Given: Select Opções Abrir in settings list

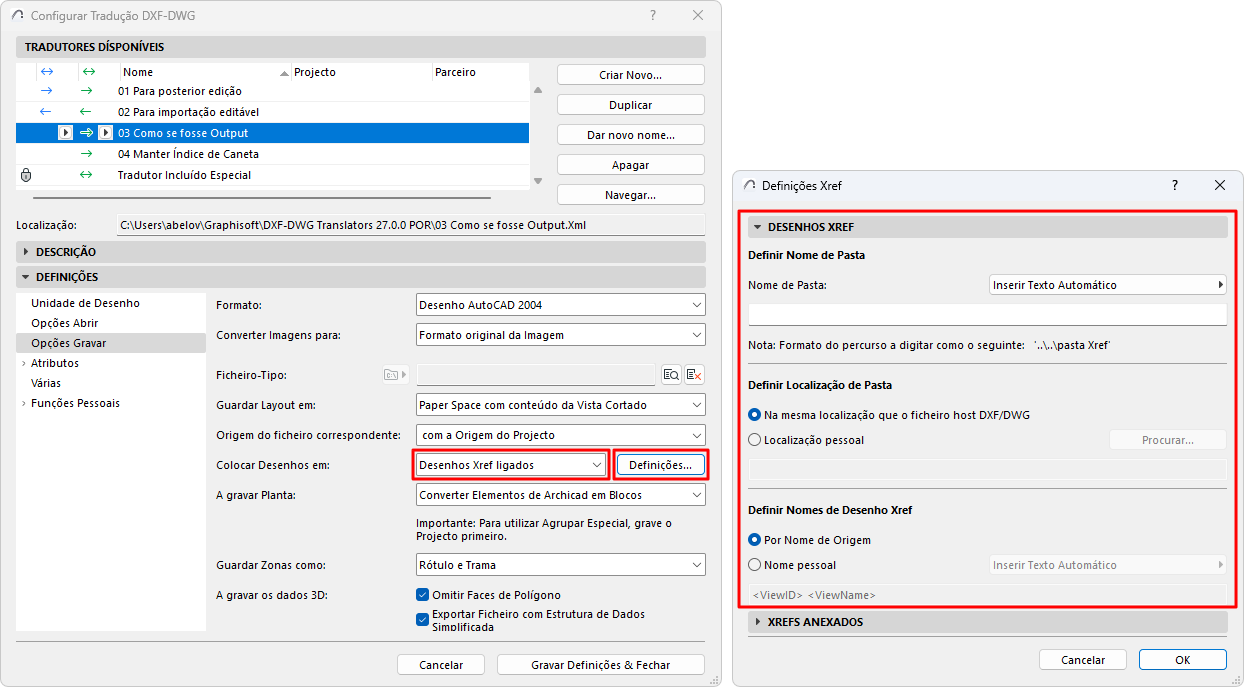Looking at the screenshot, I should pos(64,323).
